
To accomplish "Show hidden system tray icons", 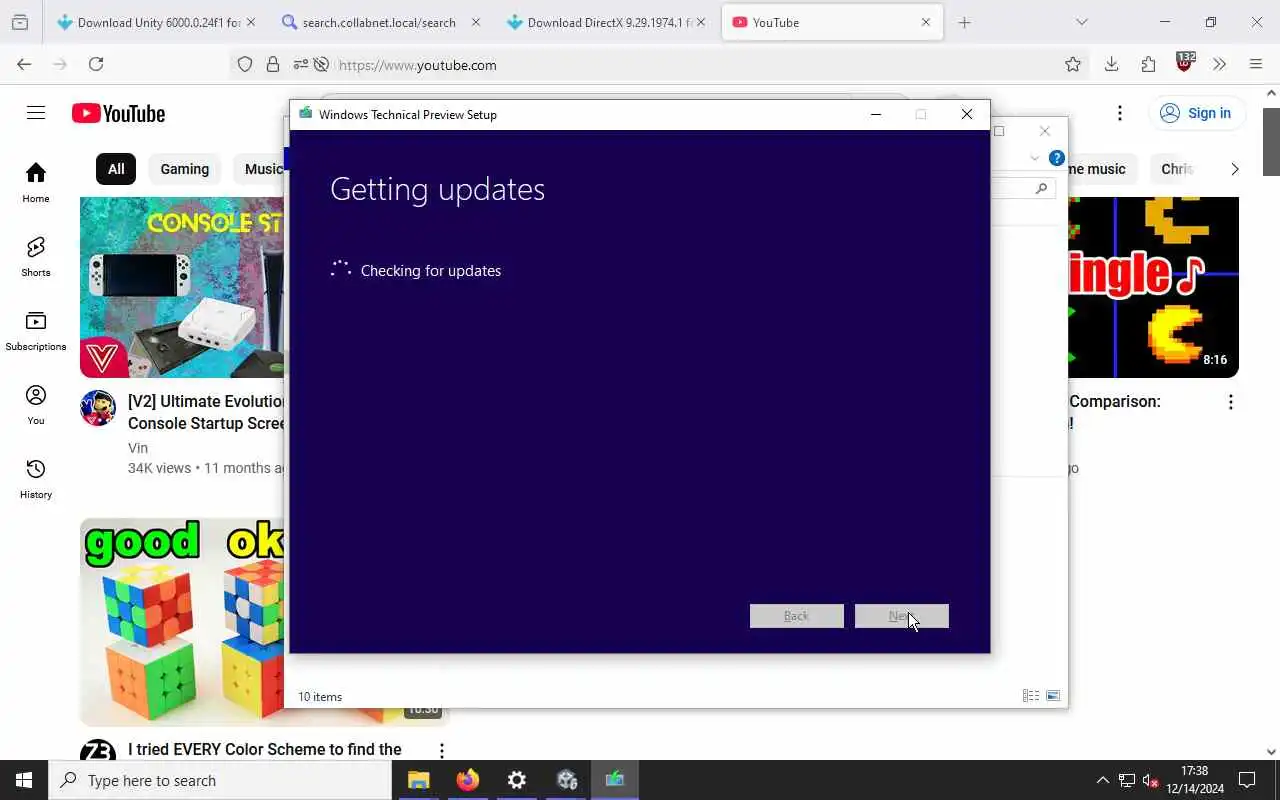I will [x=1103, y=781].
